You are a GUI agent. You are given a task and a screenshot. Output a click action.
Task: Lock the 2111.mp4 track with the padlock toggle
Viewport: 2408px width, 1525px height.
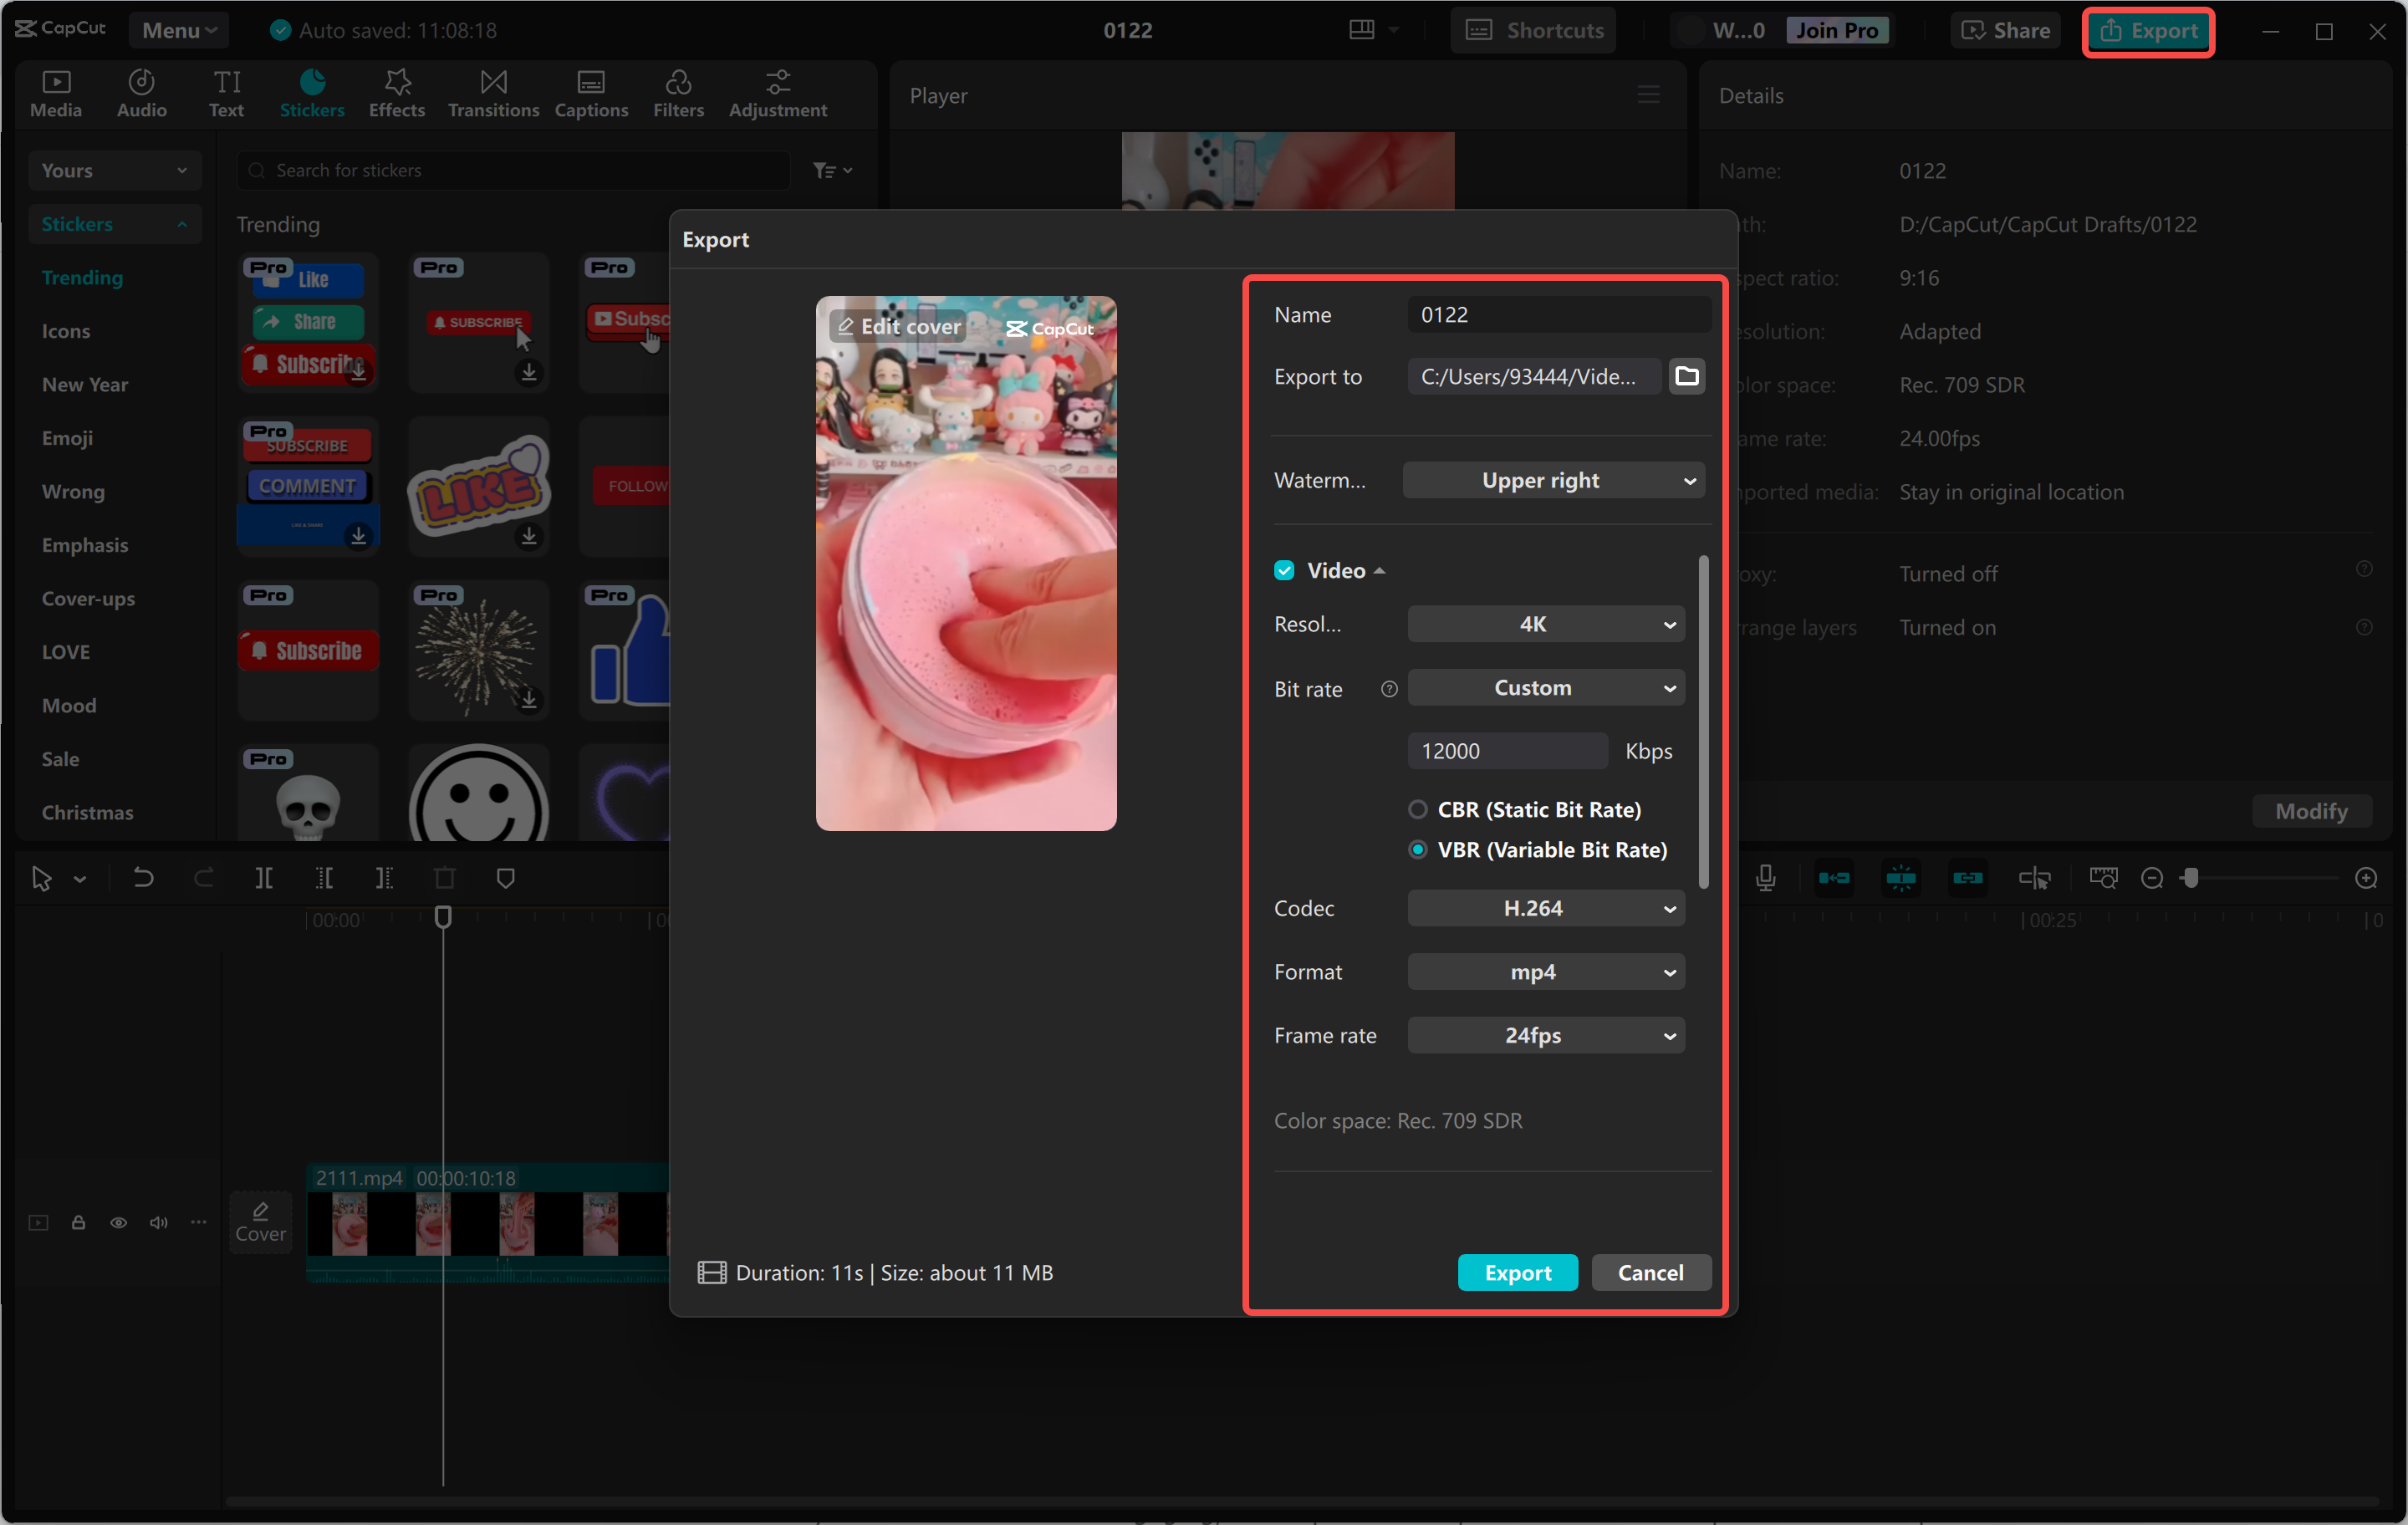pos(78,1222)
